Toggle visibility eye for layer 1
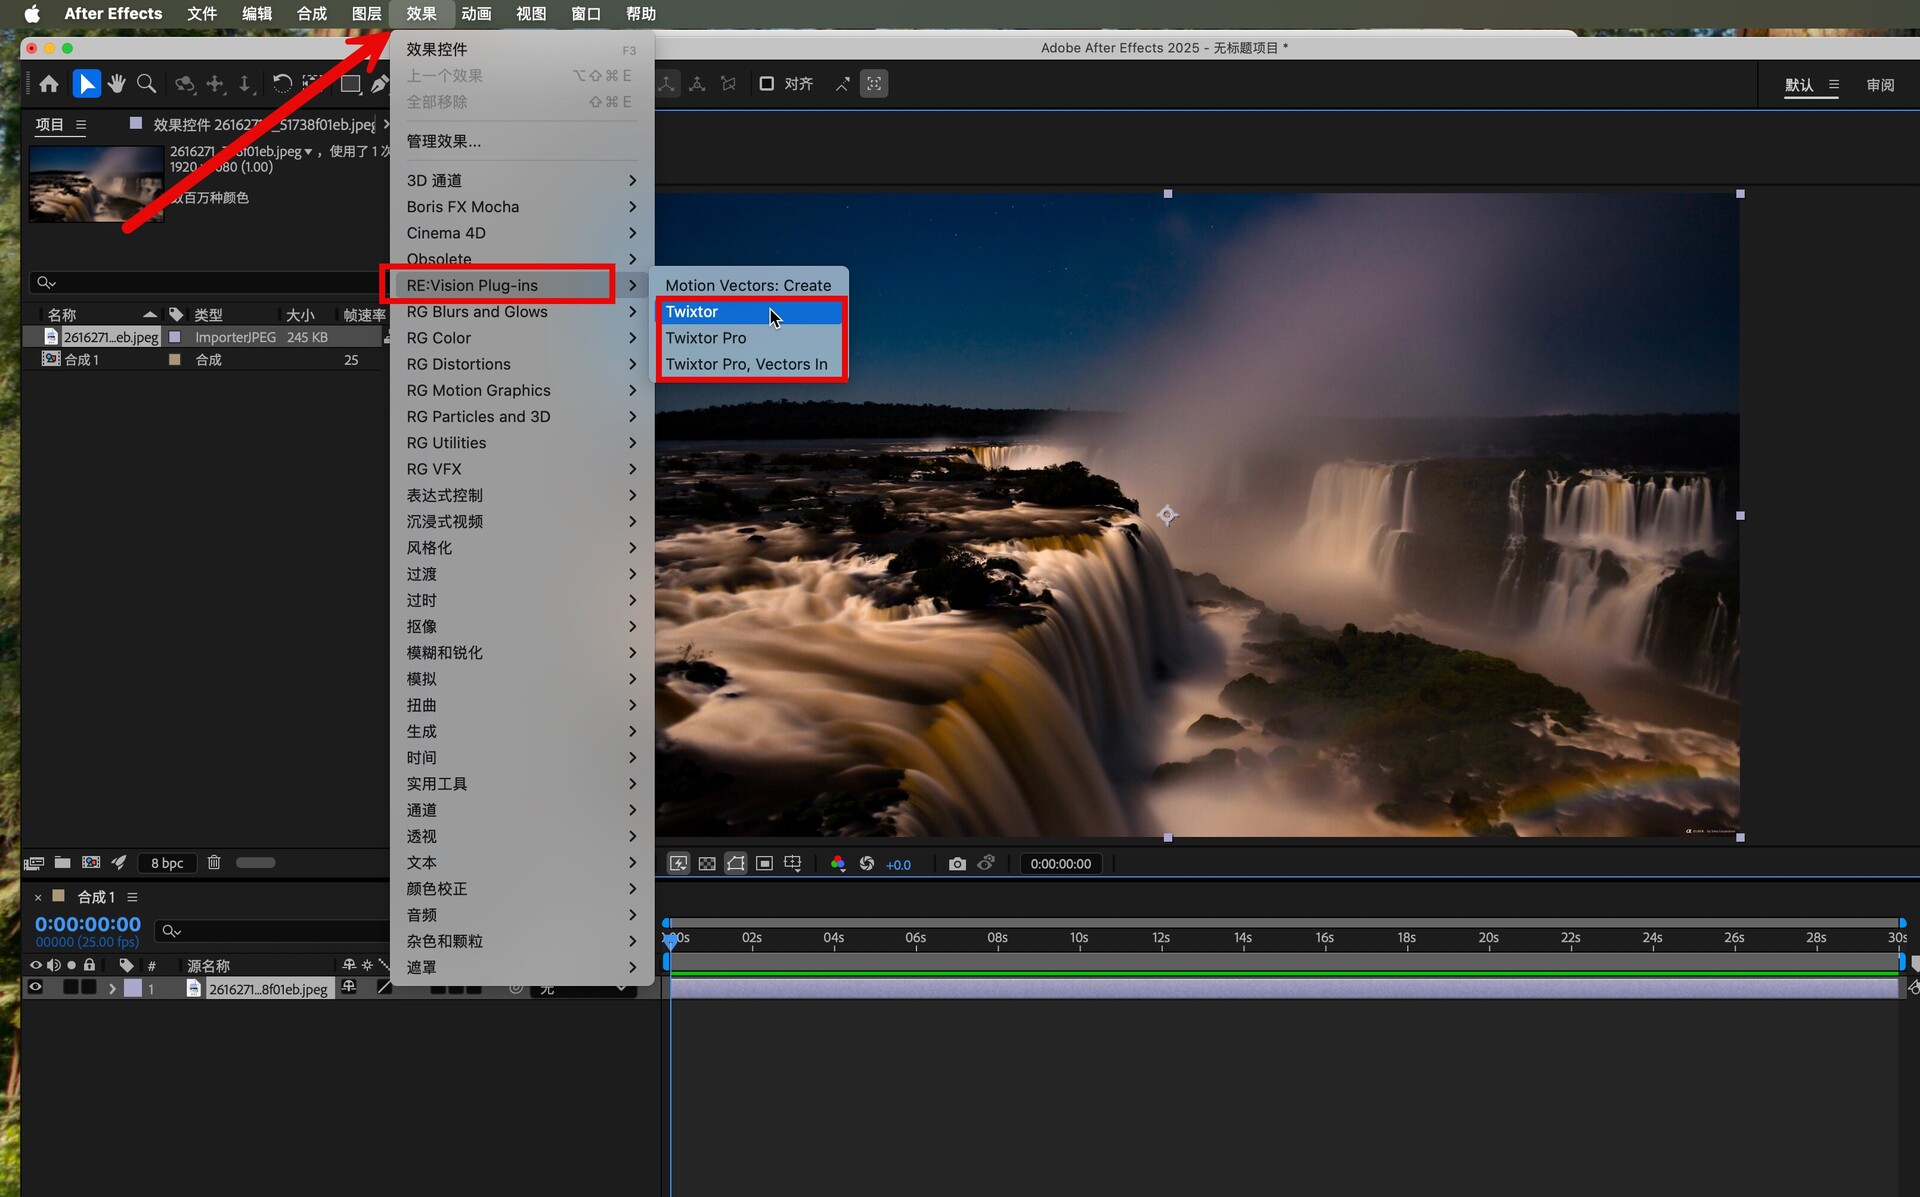Image resolution: width=1920 pixels, height=1197 pixels. point(36,988)
